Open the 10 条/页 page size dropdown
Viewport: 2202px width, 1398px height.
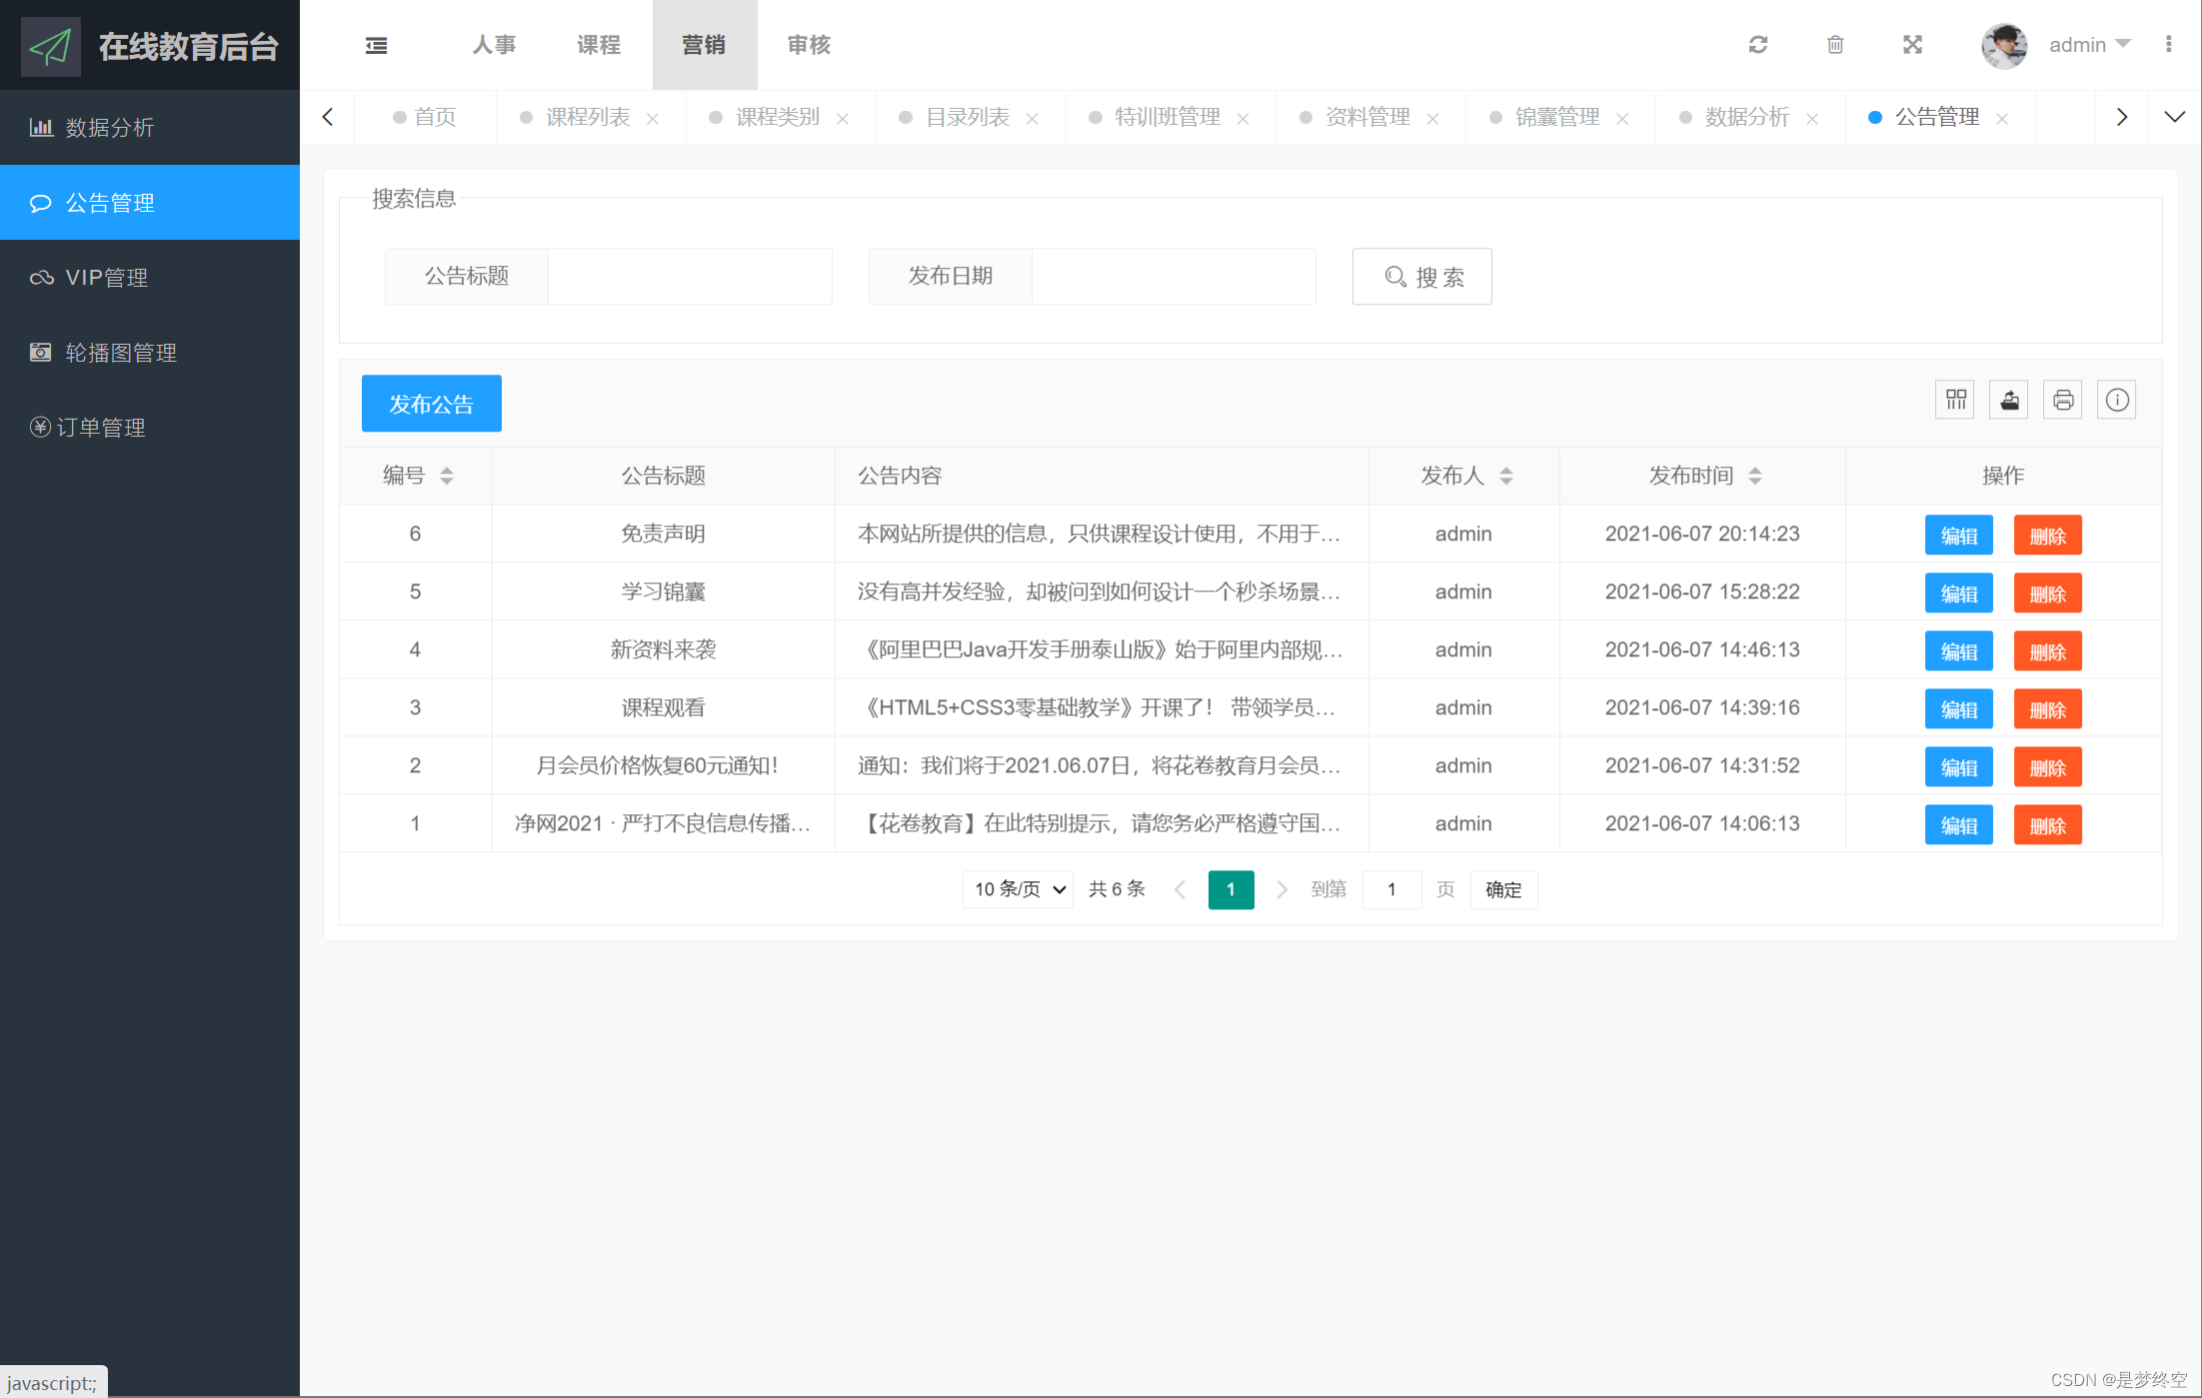point(1018,889)
